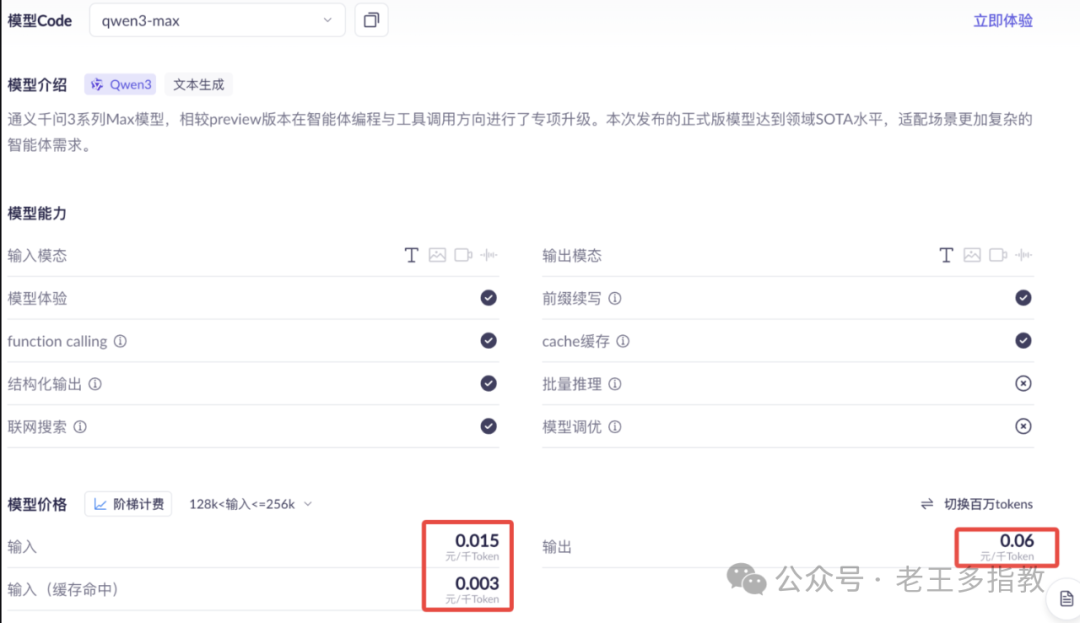Click the info icon beside 模型调优
Image resolution: width=1080 pixels, height=623 pixels.
point(614,426)
